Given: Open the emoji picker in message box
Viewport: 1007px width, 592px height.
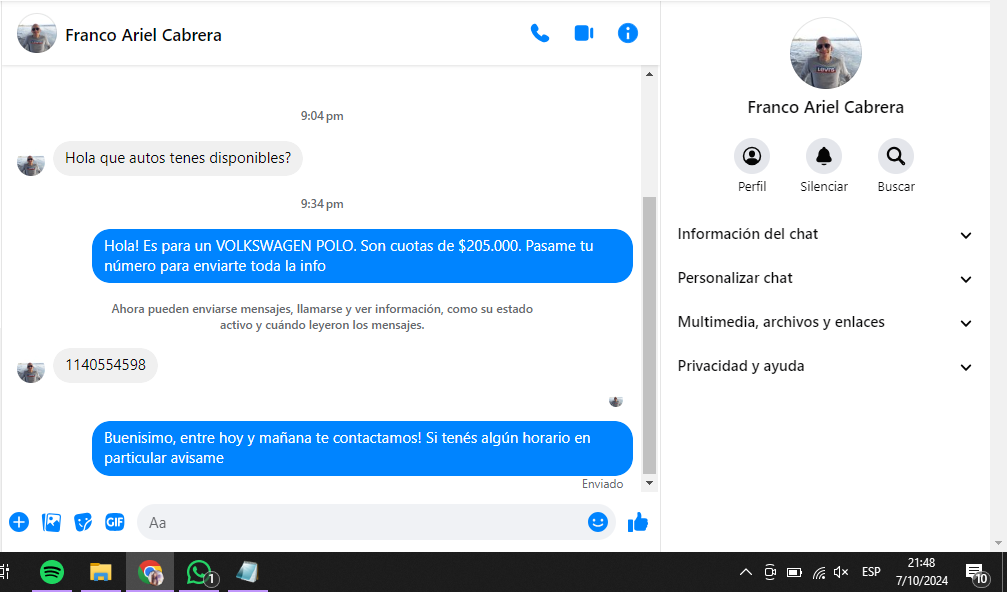Looking at the screenshot, I should click(x=598, y=522).
